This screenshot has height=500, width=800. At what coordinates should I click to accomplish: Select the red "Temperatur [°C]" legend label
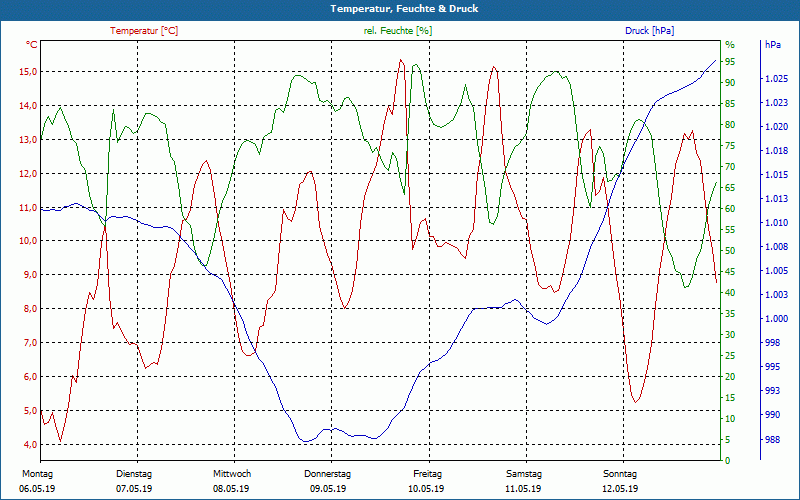pos(144,31)
